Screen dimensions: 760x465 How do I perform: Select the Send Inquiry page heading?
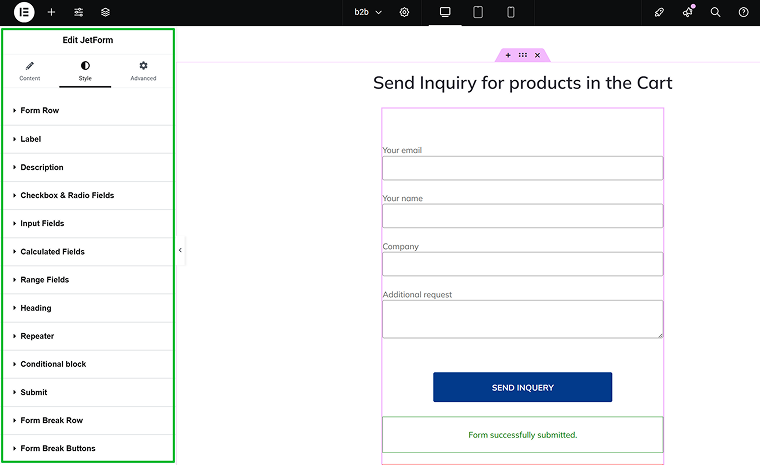pyautogui.click(x=522, y=83)
